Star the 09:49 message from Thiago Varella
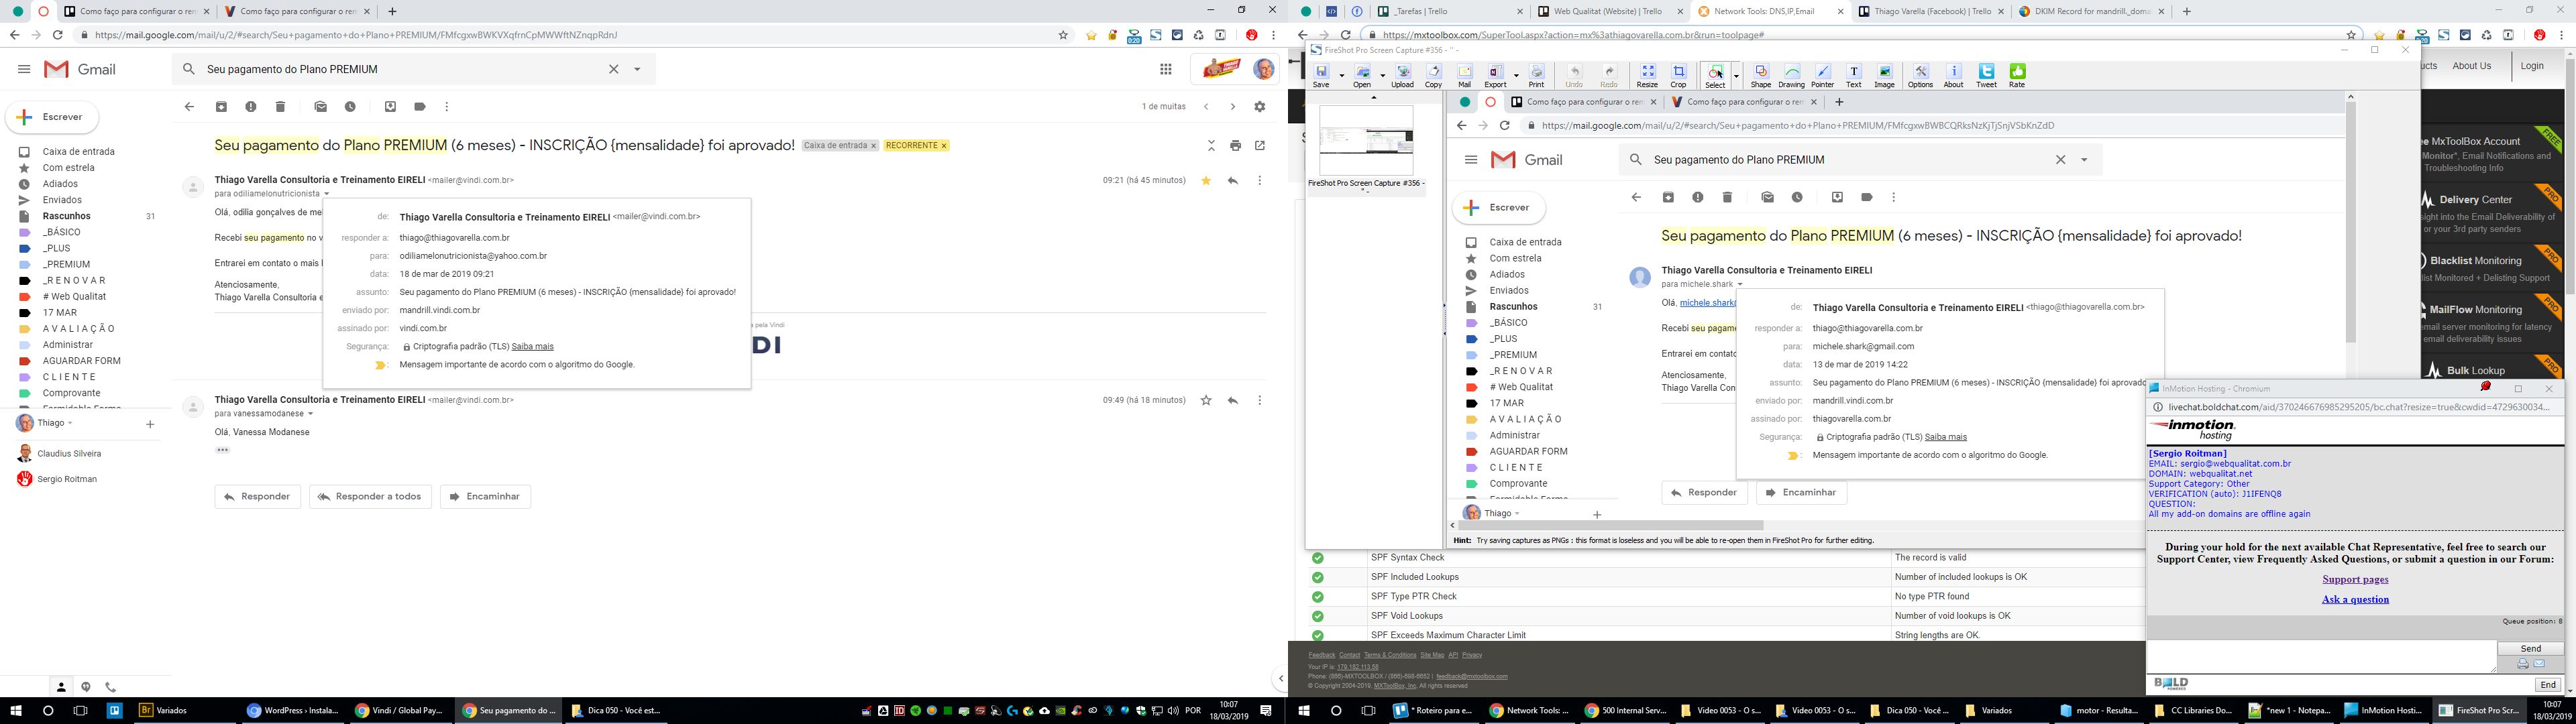Screen dimensions: 2576x724 click(1206, 401)
